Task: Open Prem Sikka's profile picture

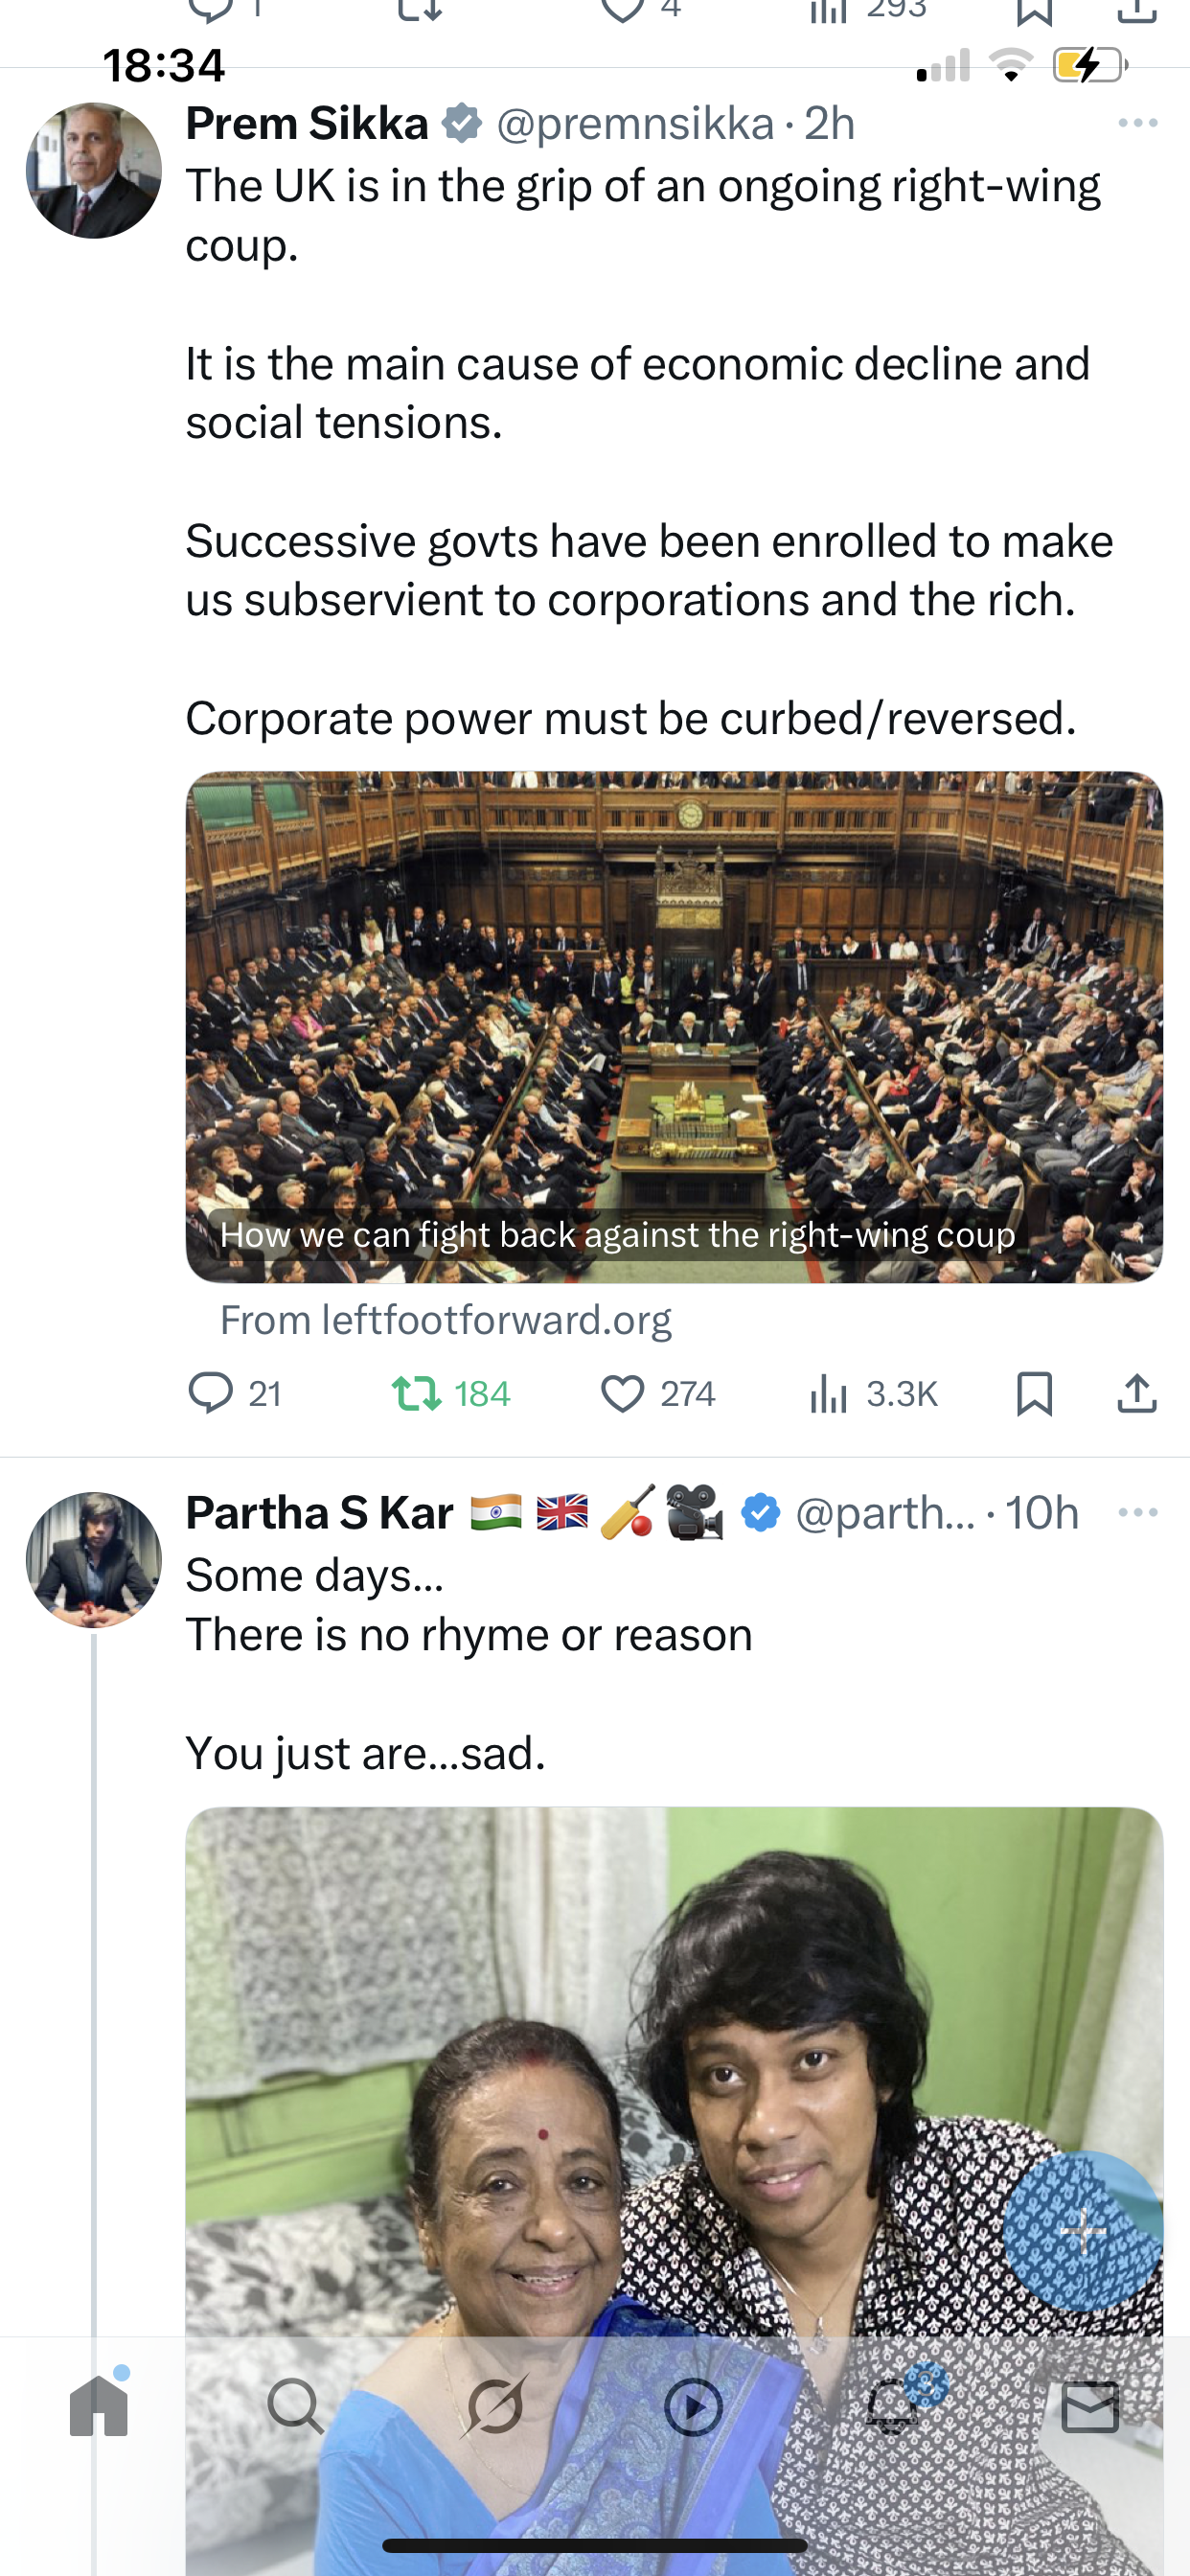Action: coord(94,170)
